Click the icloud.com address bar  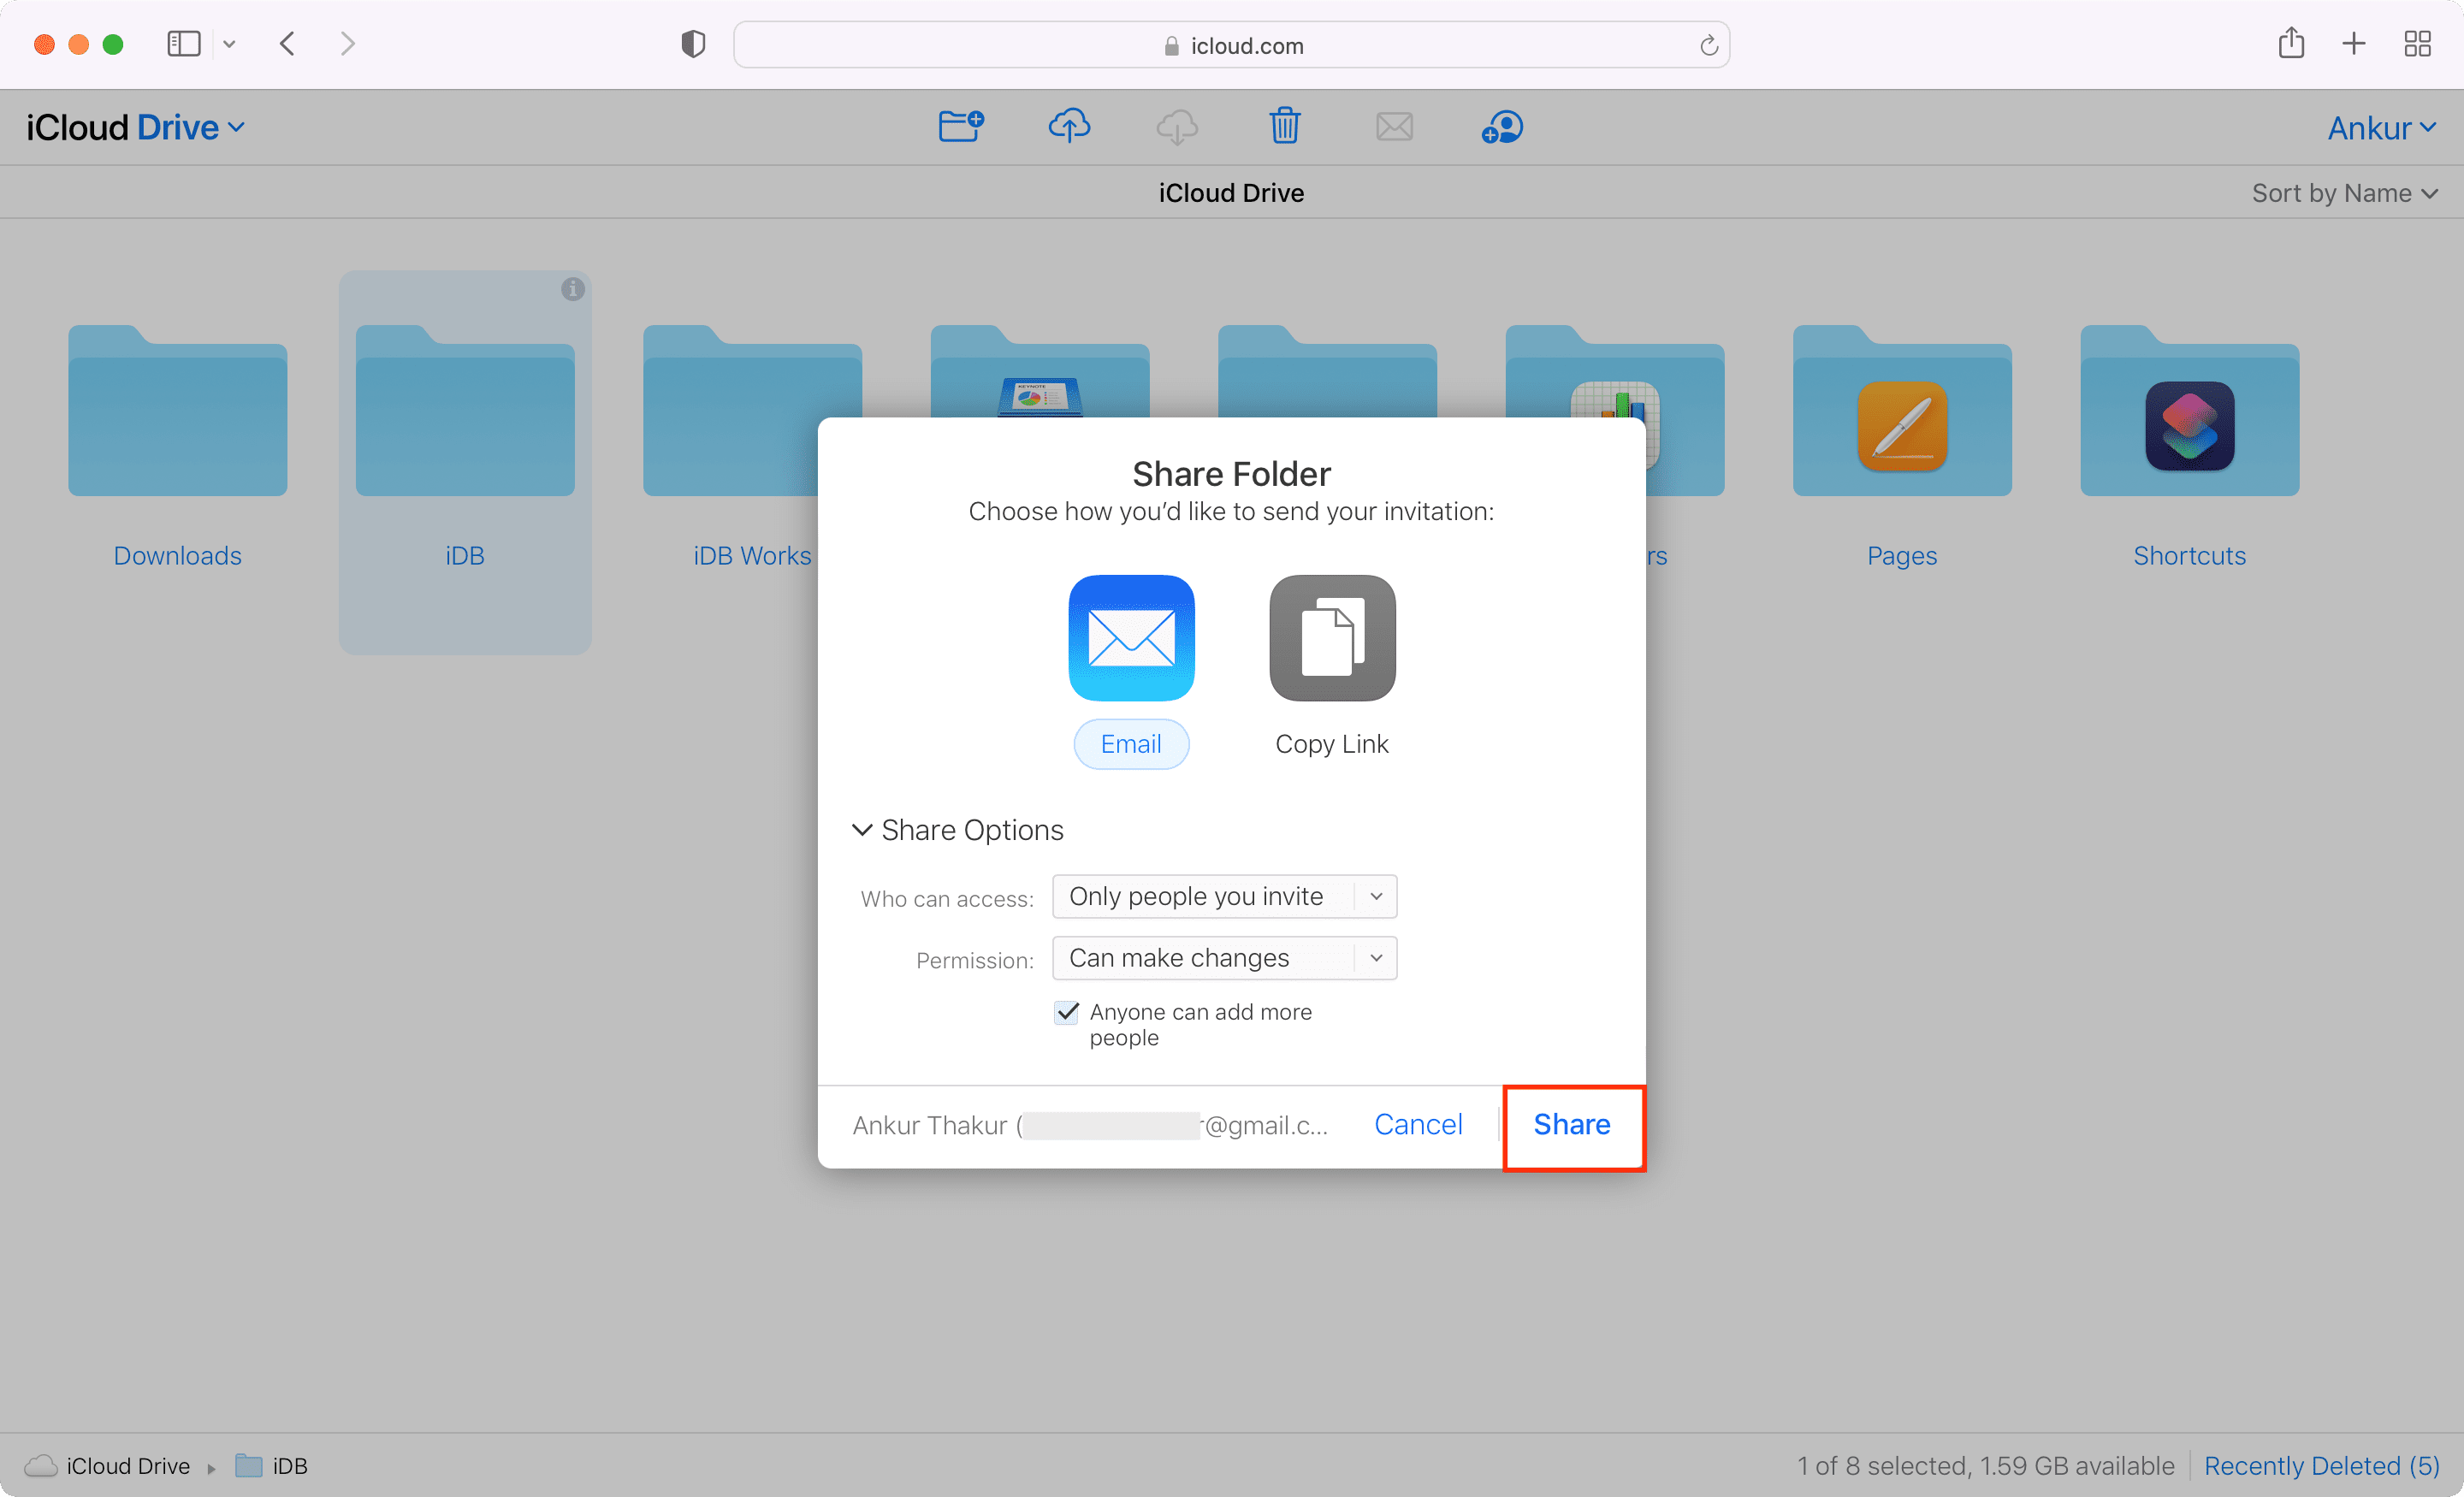(x=1232, y=45)
